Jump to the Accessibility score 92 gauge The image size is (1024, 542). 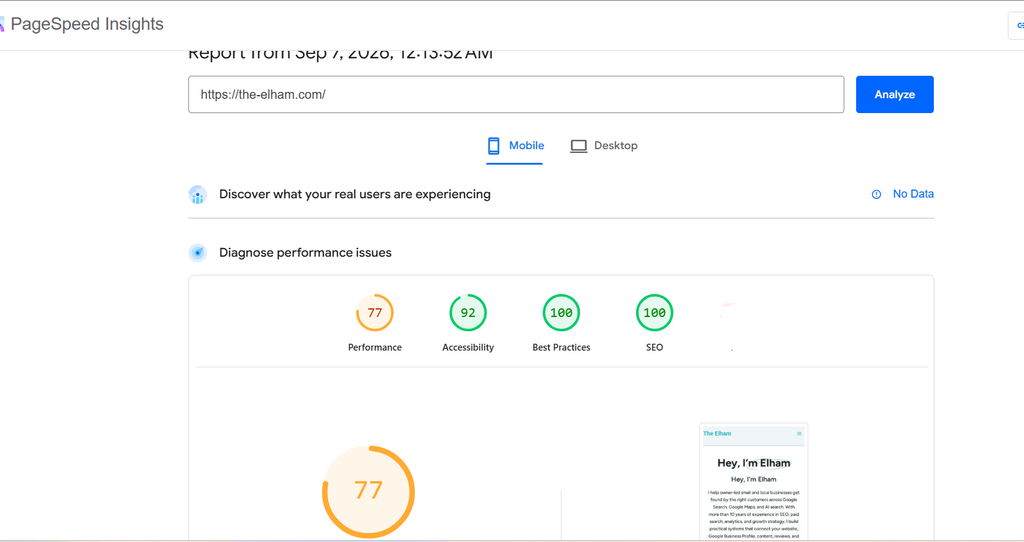468,323
